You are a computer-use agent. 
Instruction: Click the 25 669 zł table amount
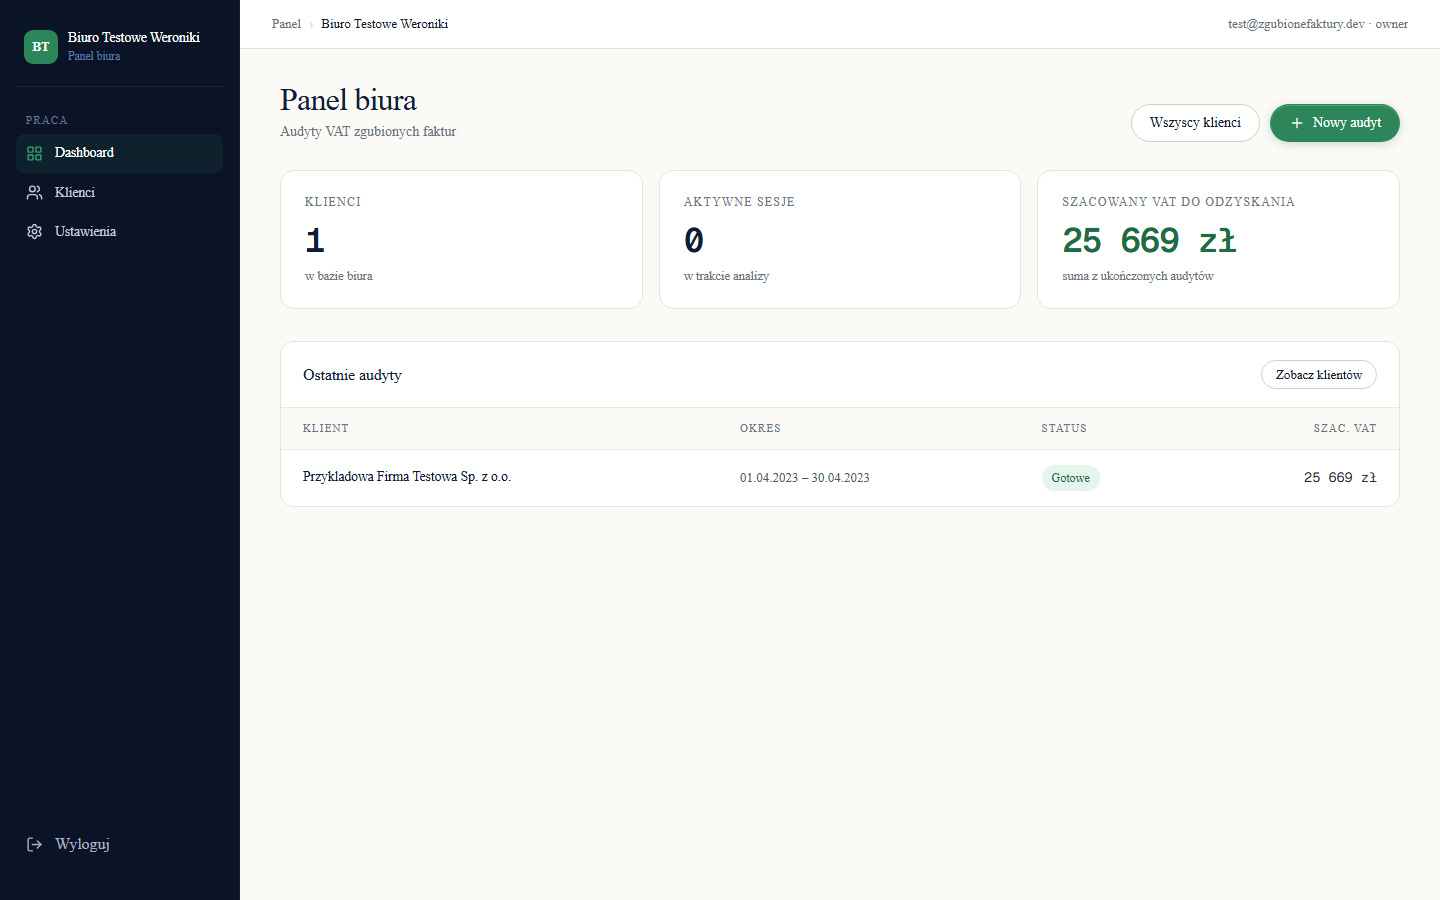[x=1340, y=478]
